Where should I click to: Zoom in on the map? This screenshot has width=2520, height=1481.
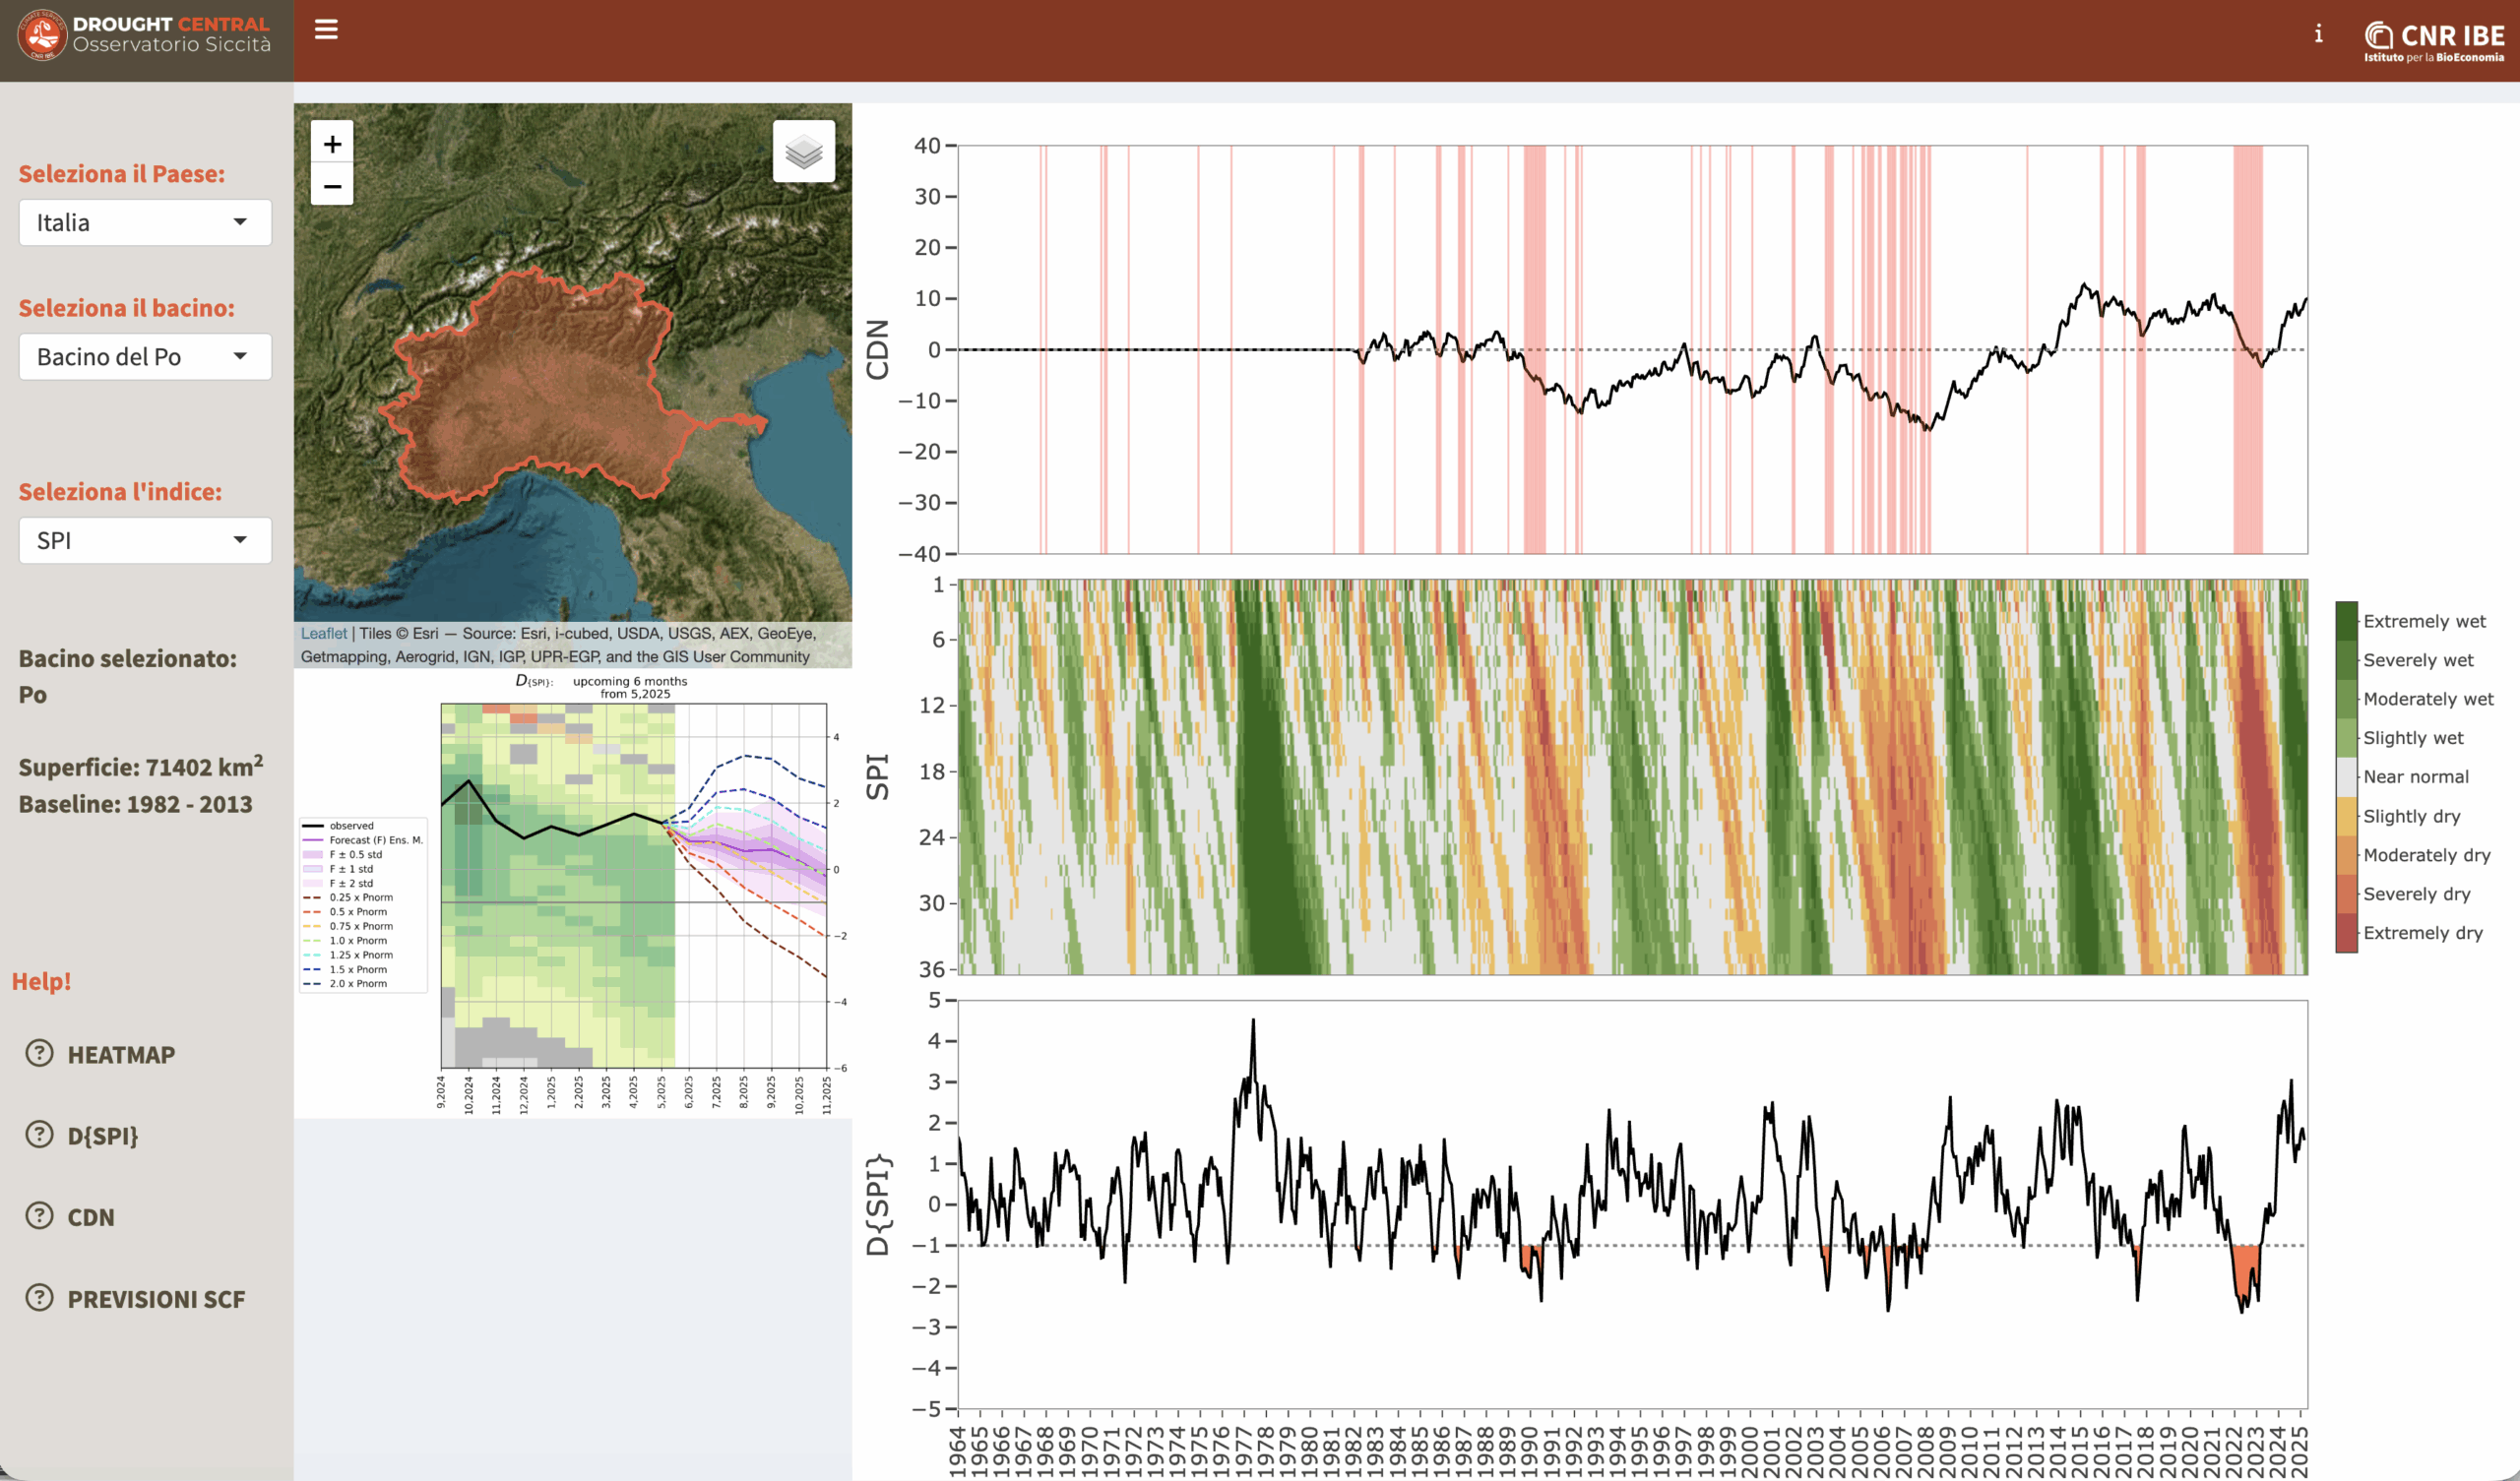[x=332, y=144]
